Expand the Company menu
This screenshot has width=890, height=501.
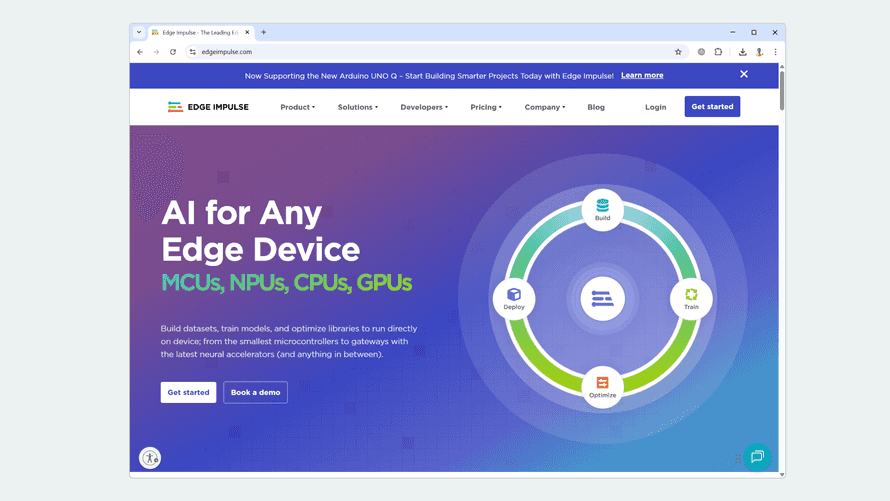(544, 107)
